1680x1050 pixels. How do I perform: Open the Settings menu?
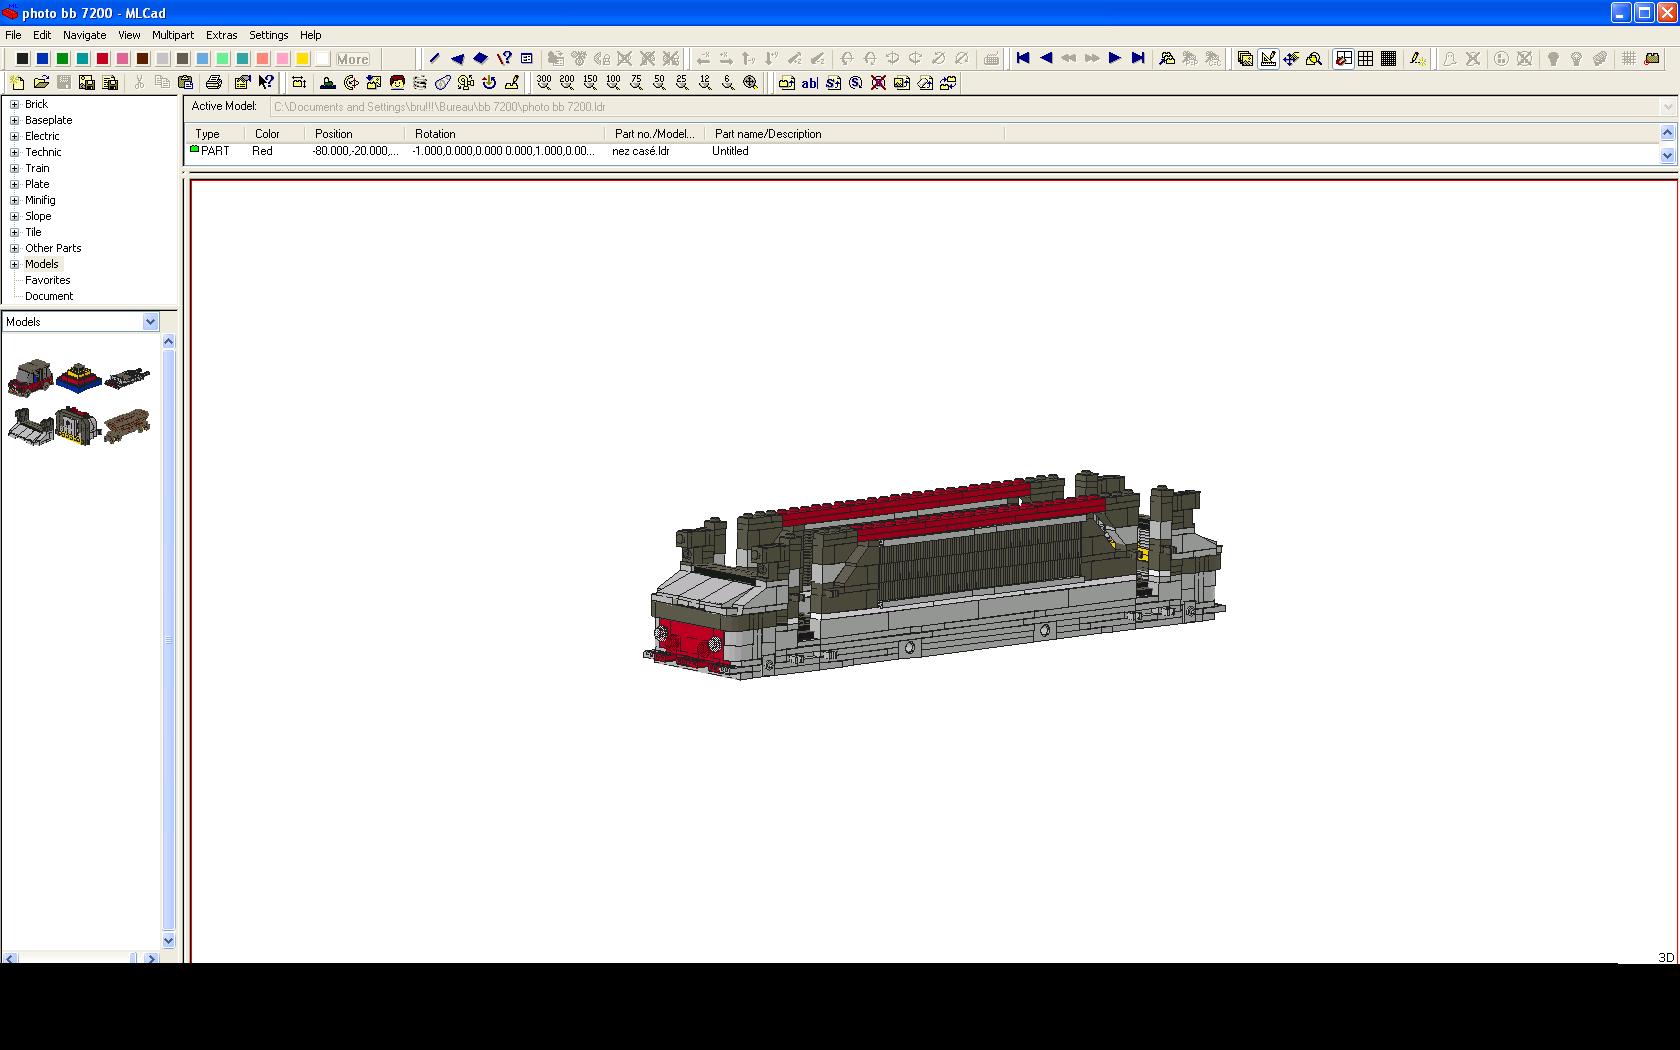268,35
